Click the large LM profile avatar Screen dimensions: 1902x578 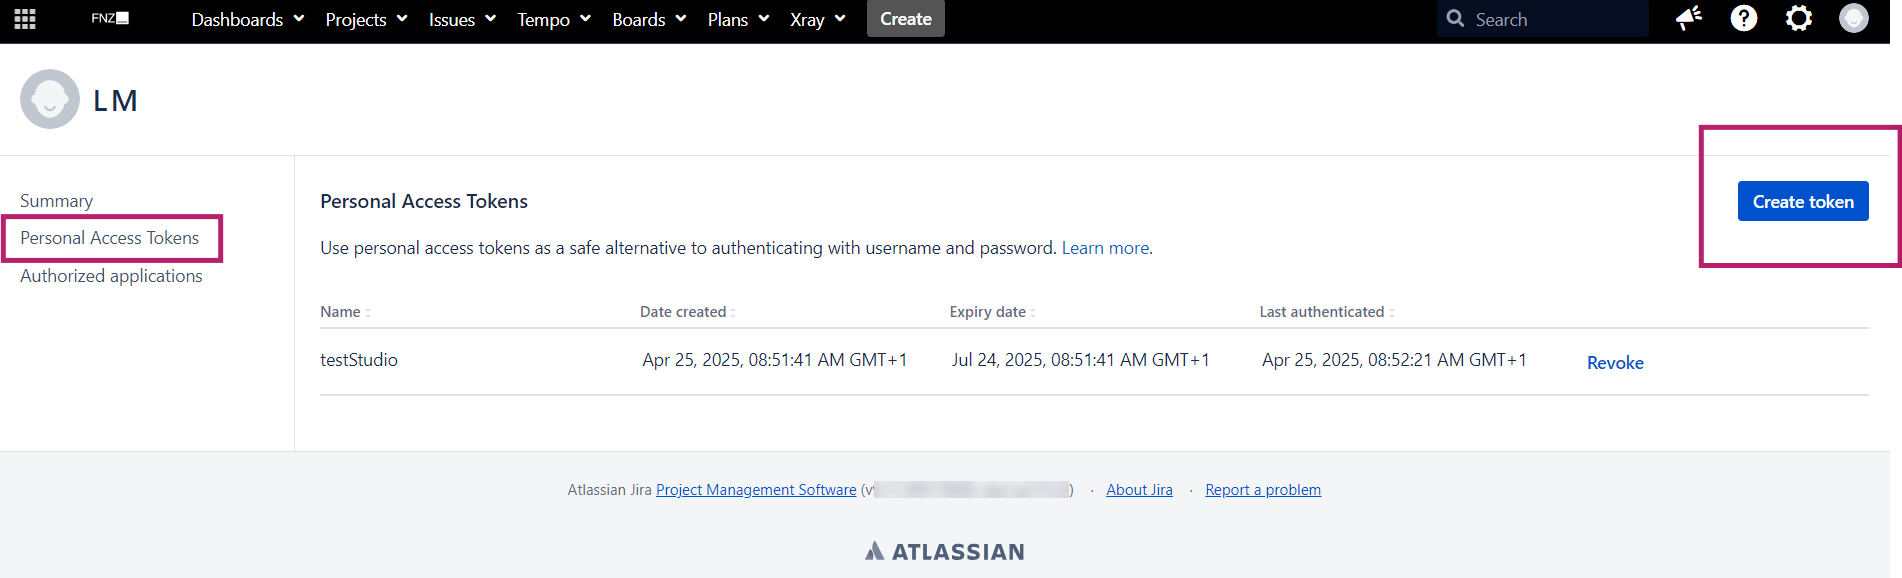point(50,99)
